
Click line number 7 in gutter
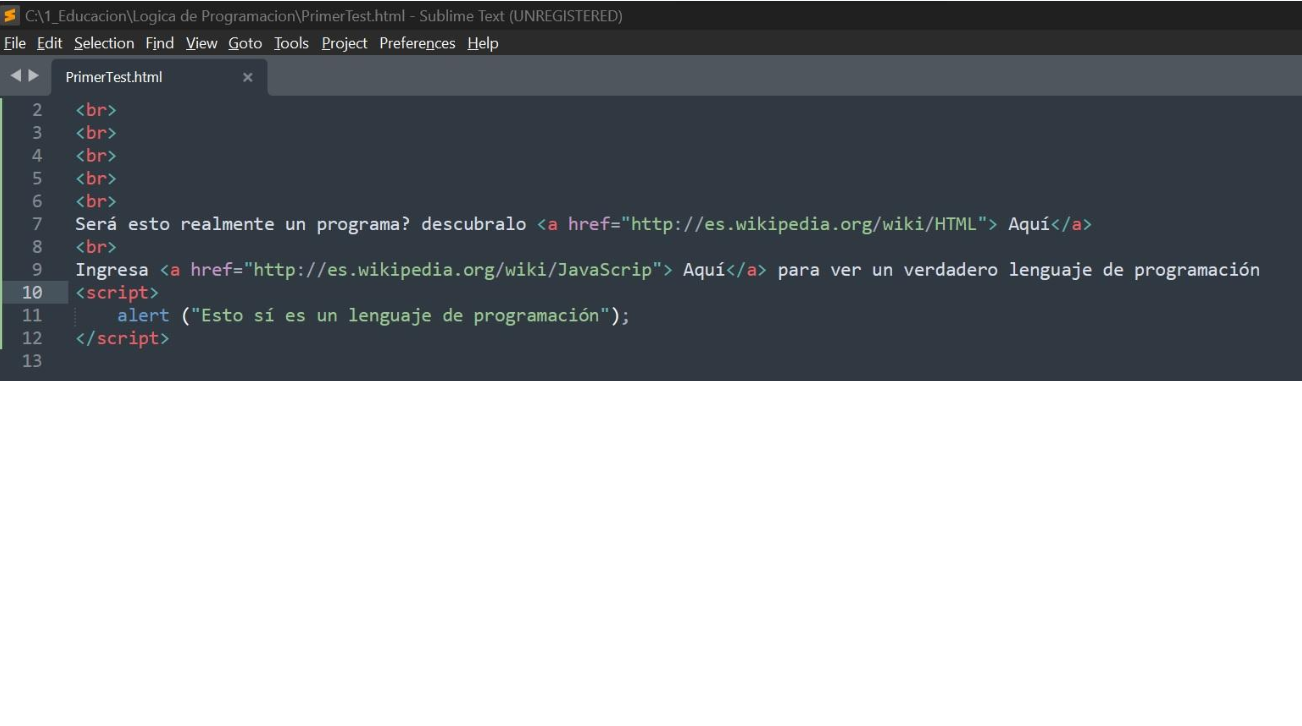pos(37,224)
